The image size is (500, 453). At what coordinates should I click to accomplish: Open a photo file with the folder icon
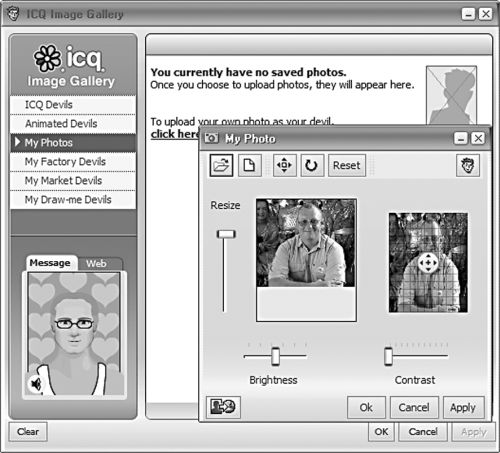click(x=221, y=165)
